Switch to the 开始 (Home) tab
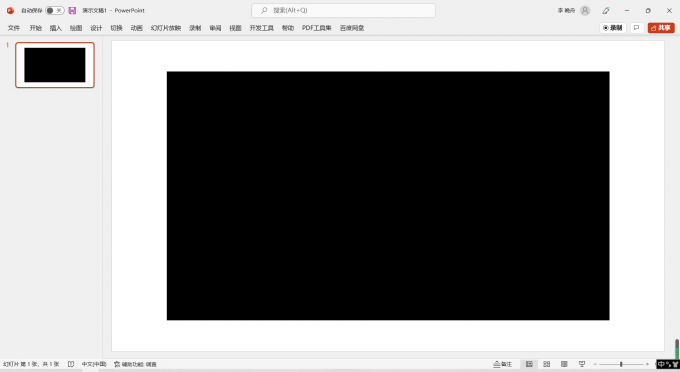 coord(36,28)
